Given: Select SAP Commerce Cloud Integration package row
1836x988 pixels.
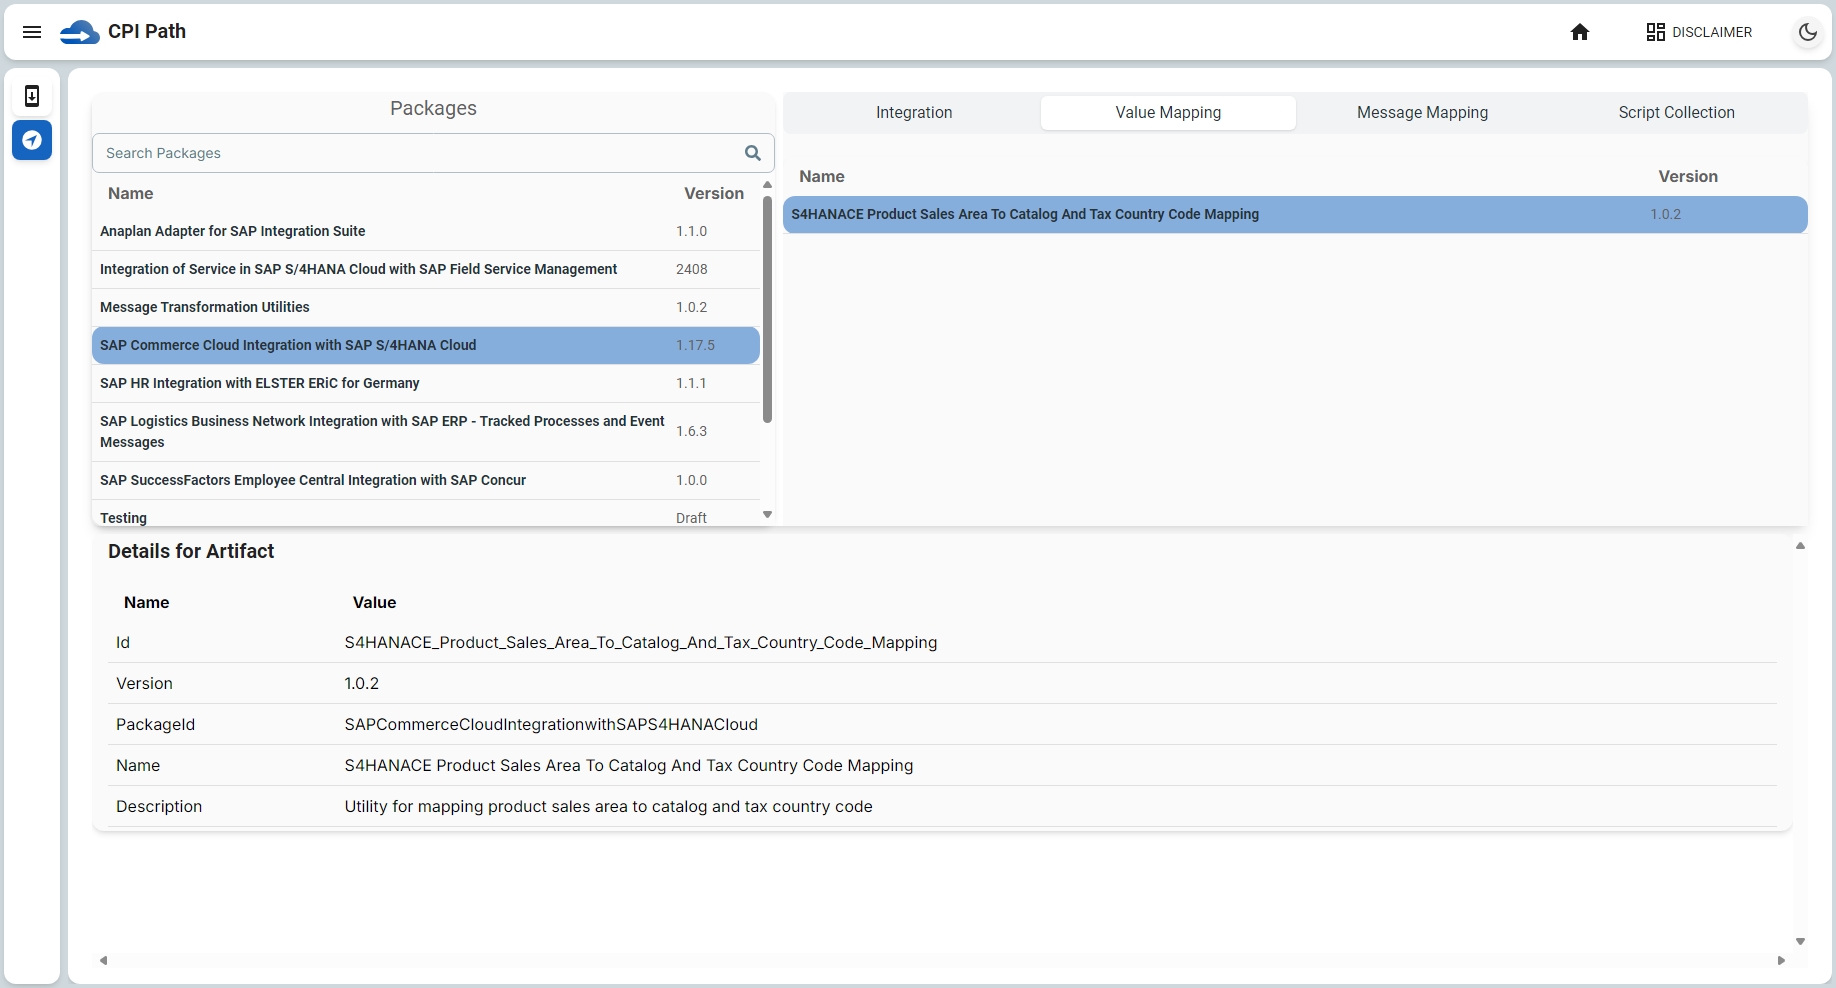Looking at the screenshot, I should [426, 345].
